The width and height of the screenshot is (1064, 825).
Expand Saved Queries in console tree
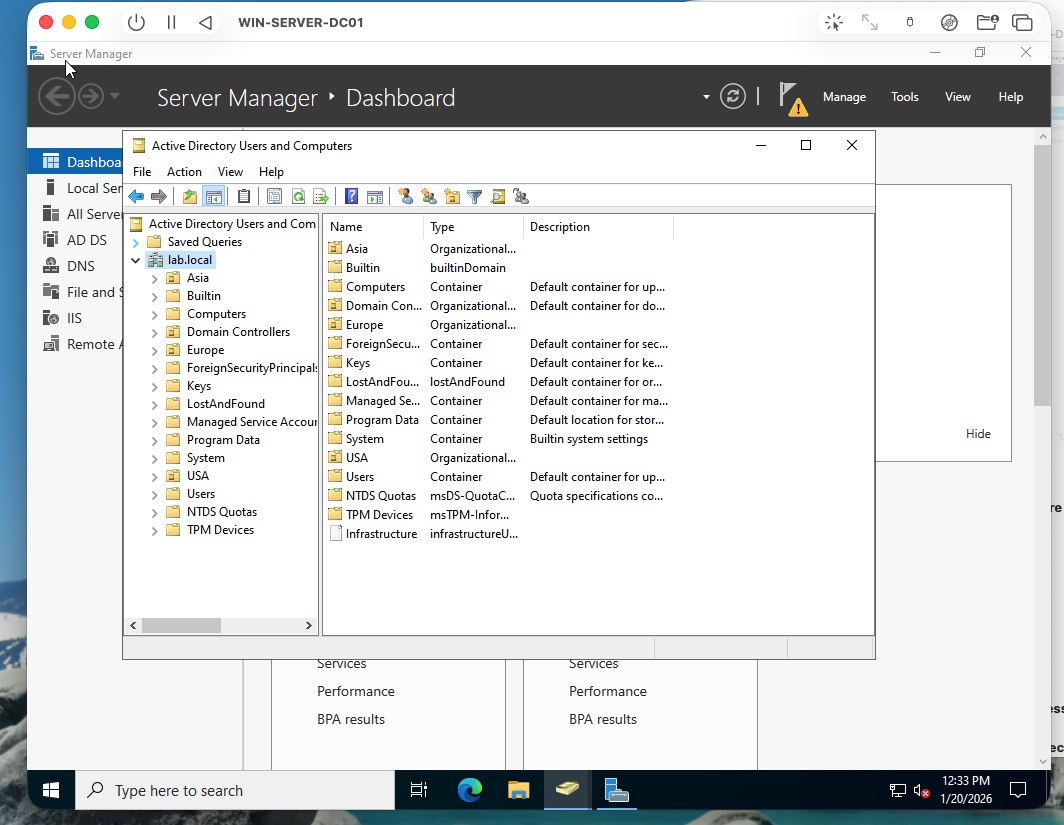click(x=136, y=242)
